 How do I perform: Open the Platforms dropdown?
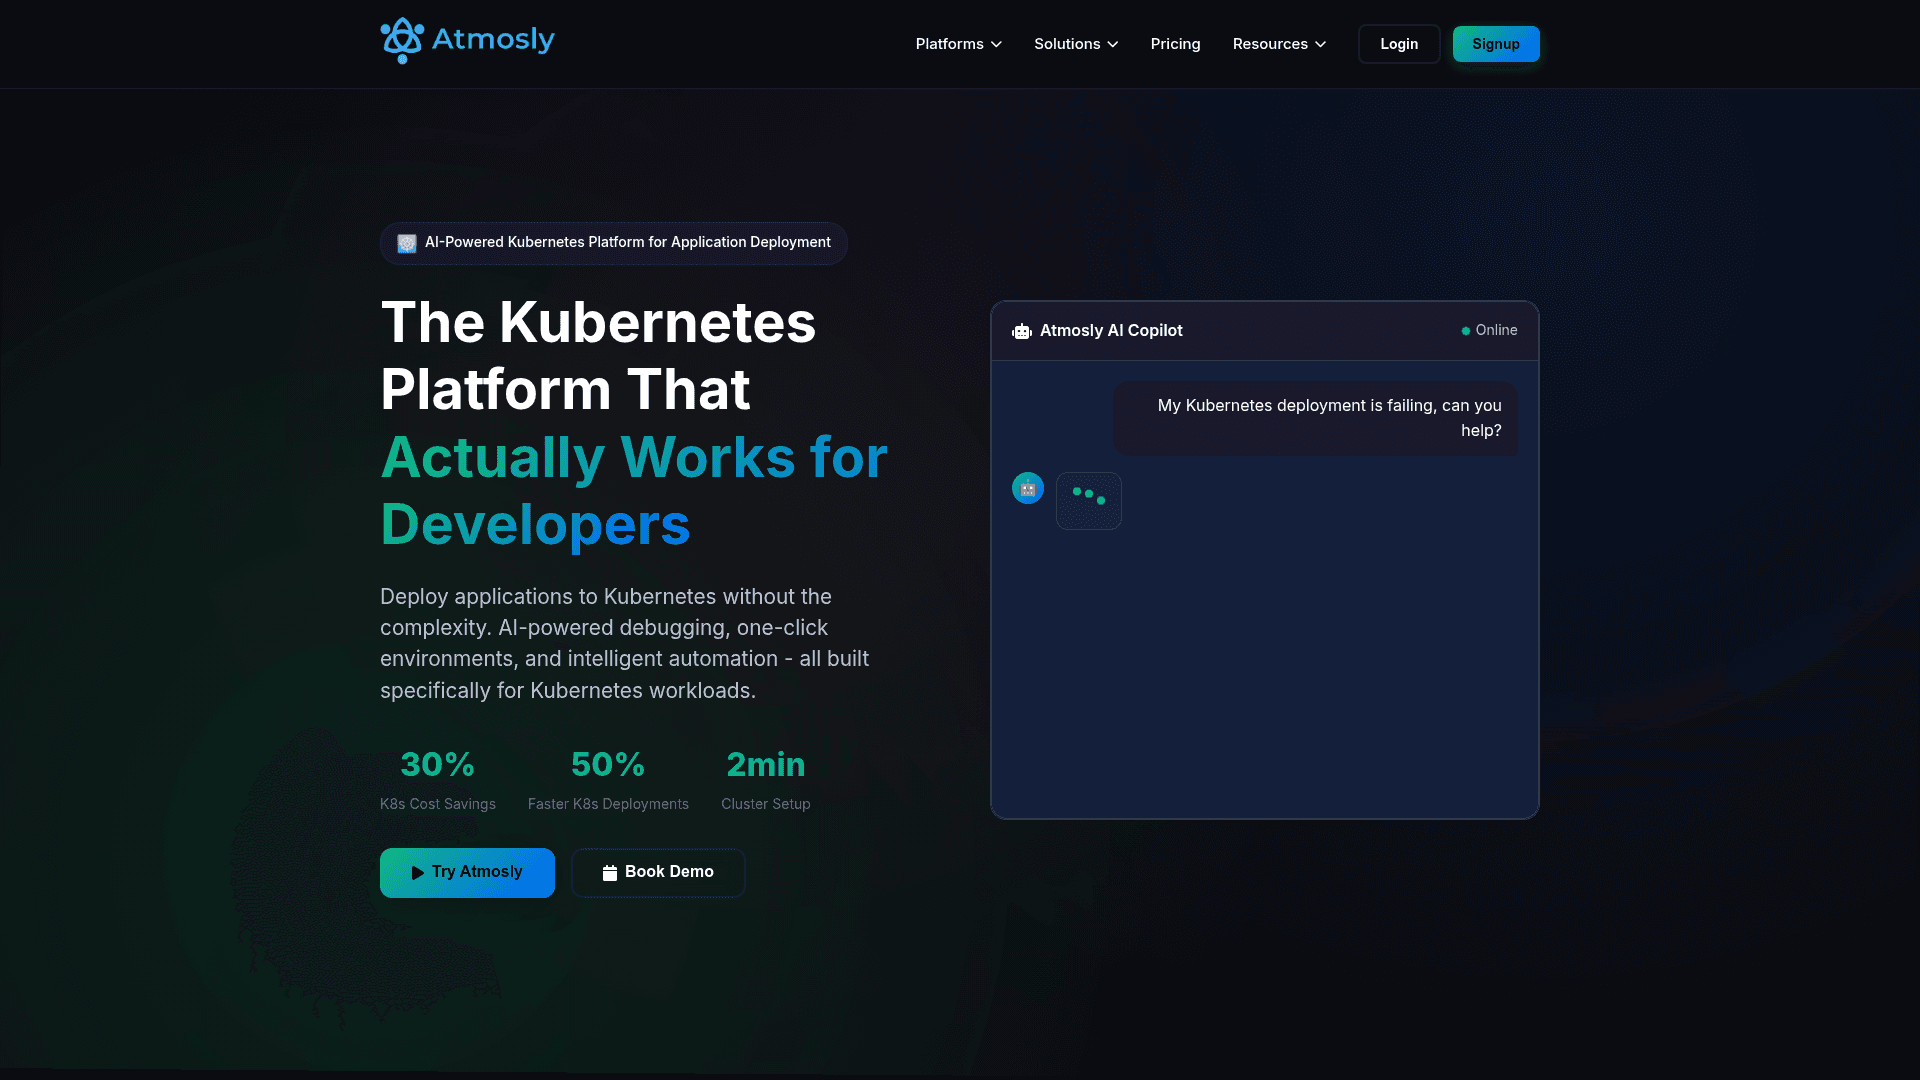point(957,44)
